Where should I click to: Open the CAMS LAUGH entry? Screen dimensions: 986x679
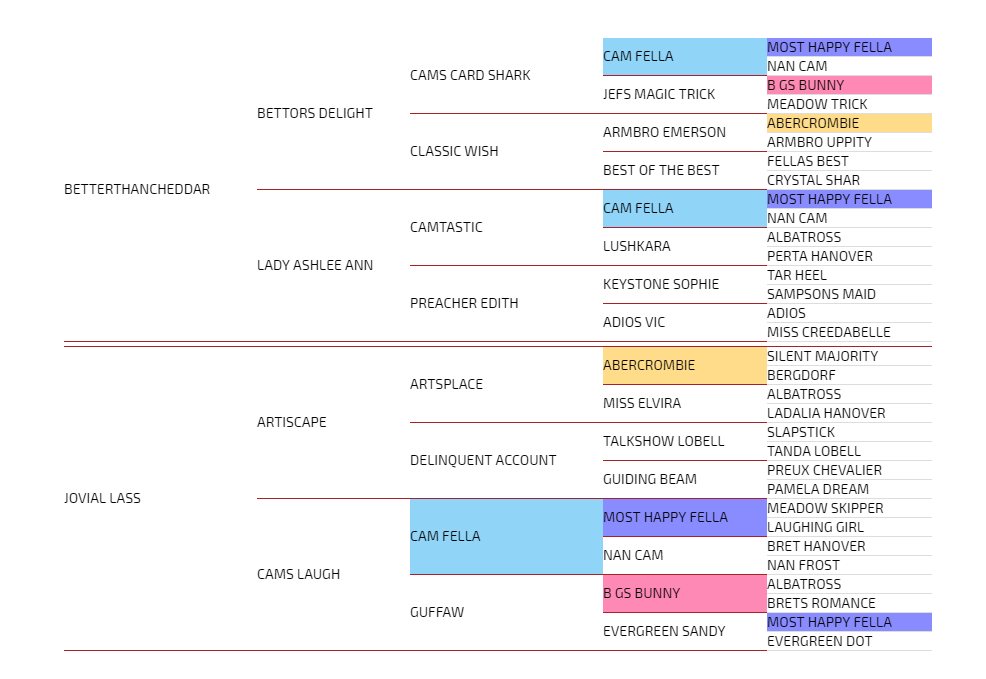298,574
